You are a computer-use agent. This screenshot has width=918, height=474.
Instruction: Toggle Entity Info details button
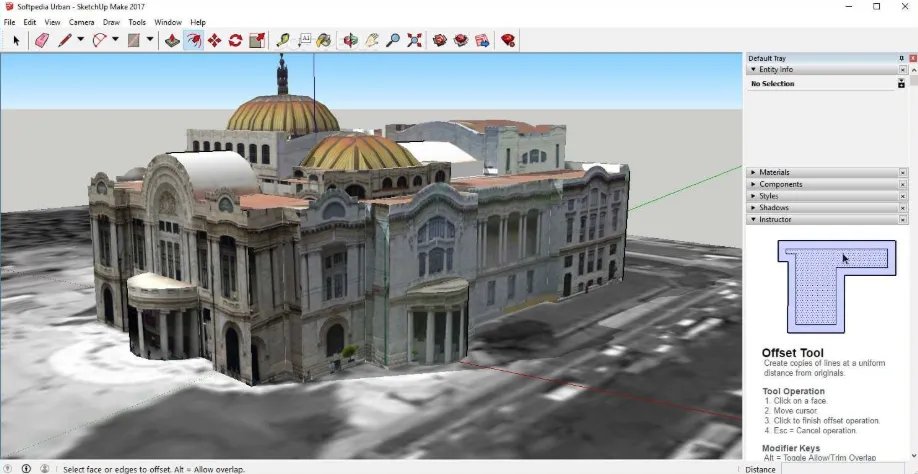(902, 84)
